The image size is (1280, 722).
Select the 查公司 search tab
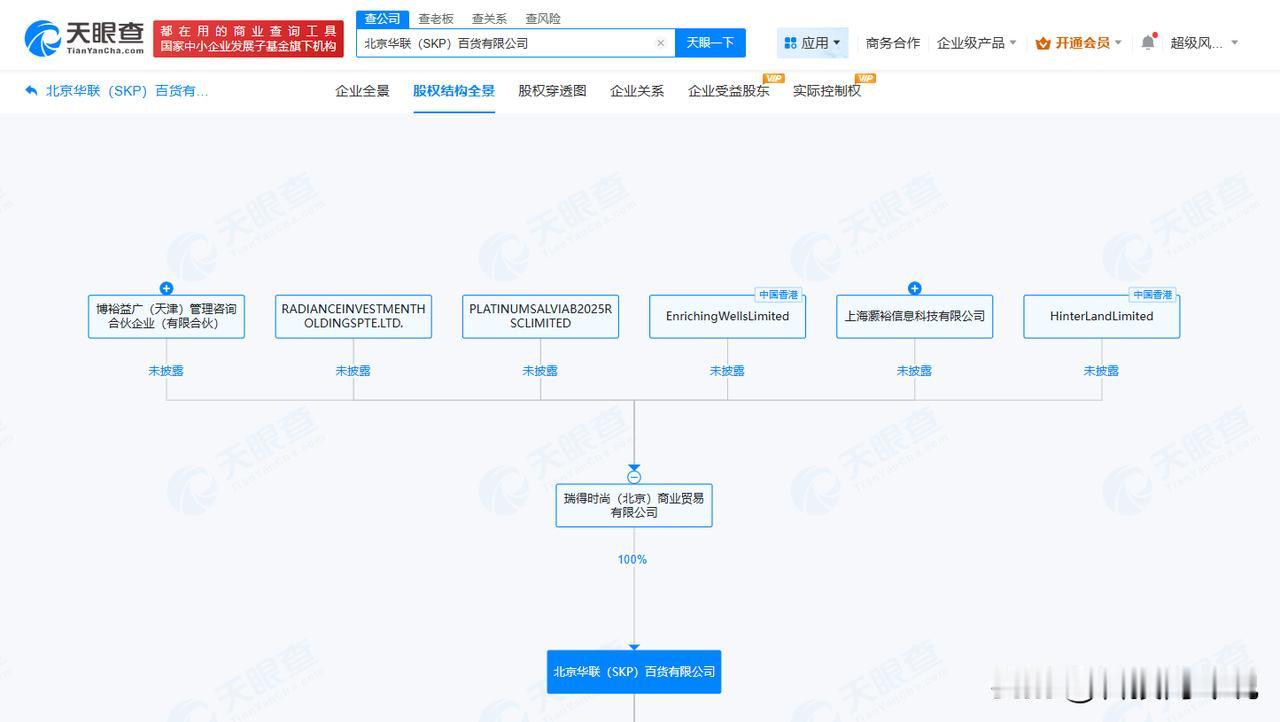click(x=382, y=19)
